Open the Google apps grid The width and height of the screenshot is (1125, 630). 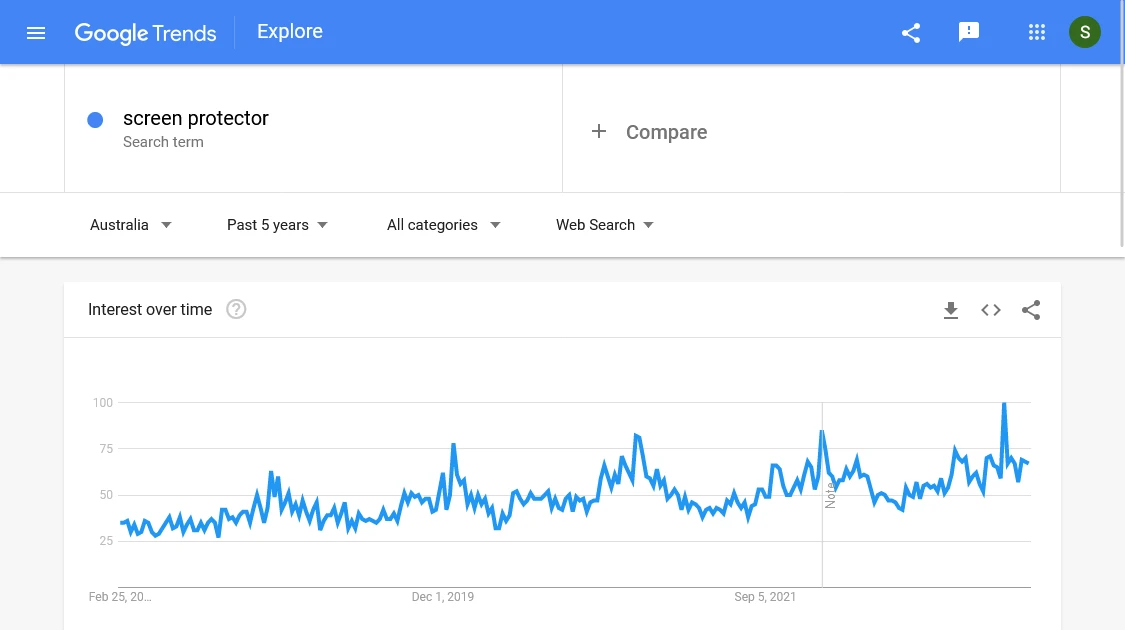[1036, 32]
